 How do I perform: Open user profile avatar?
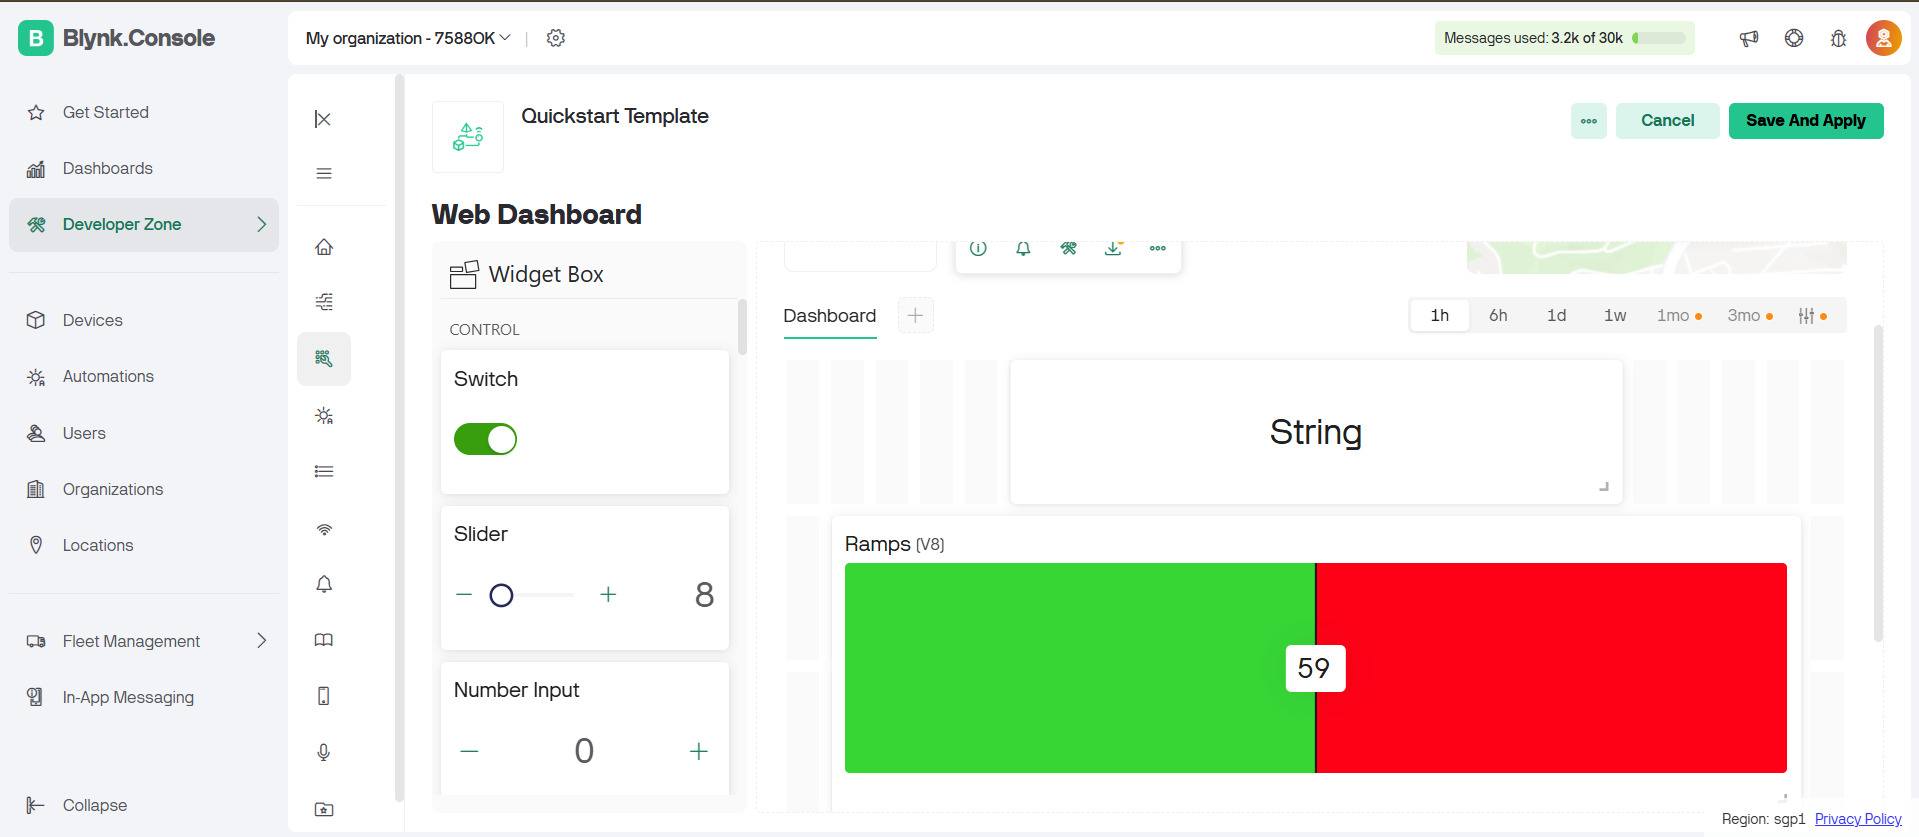click(x=1883, y=38)
